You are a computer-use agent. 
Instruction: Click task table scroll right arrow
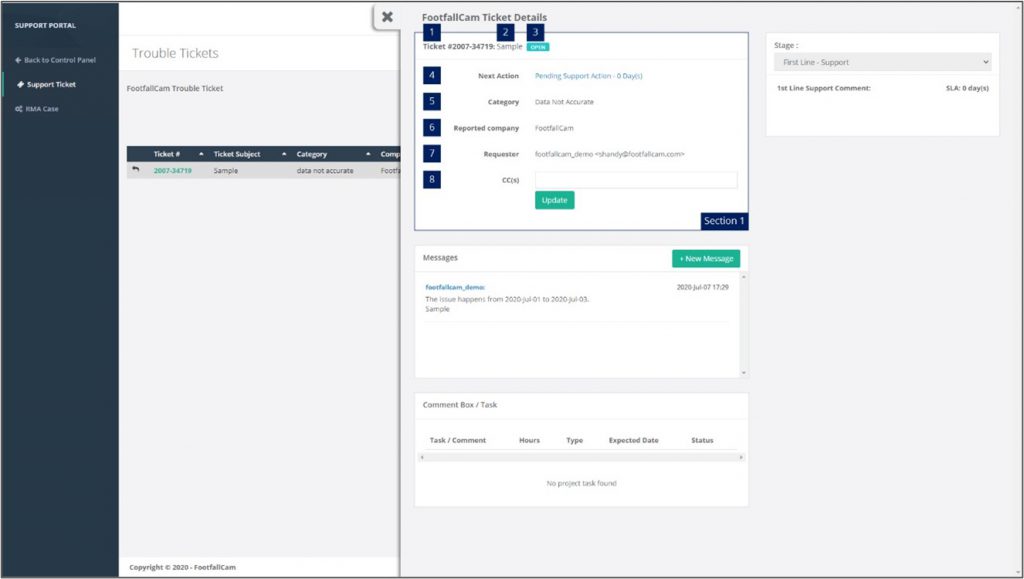click(x=741, y=458)
